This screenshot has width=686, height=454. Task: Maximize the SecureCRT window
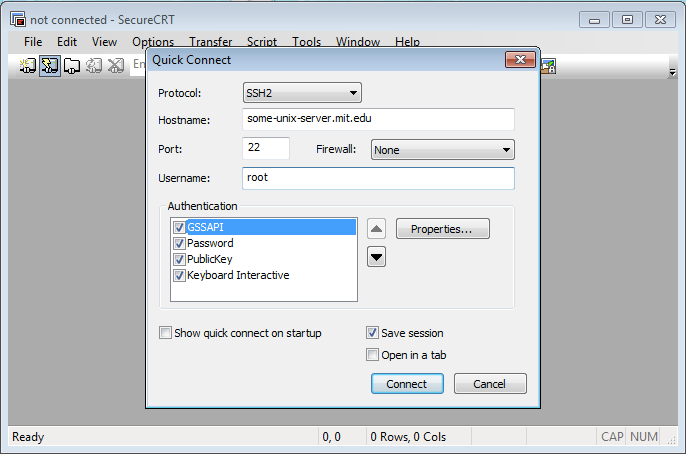click(627, 20)
